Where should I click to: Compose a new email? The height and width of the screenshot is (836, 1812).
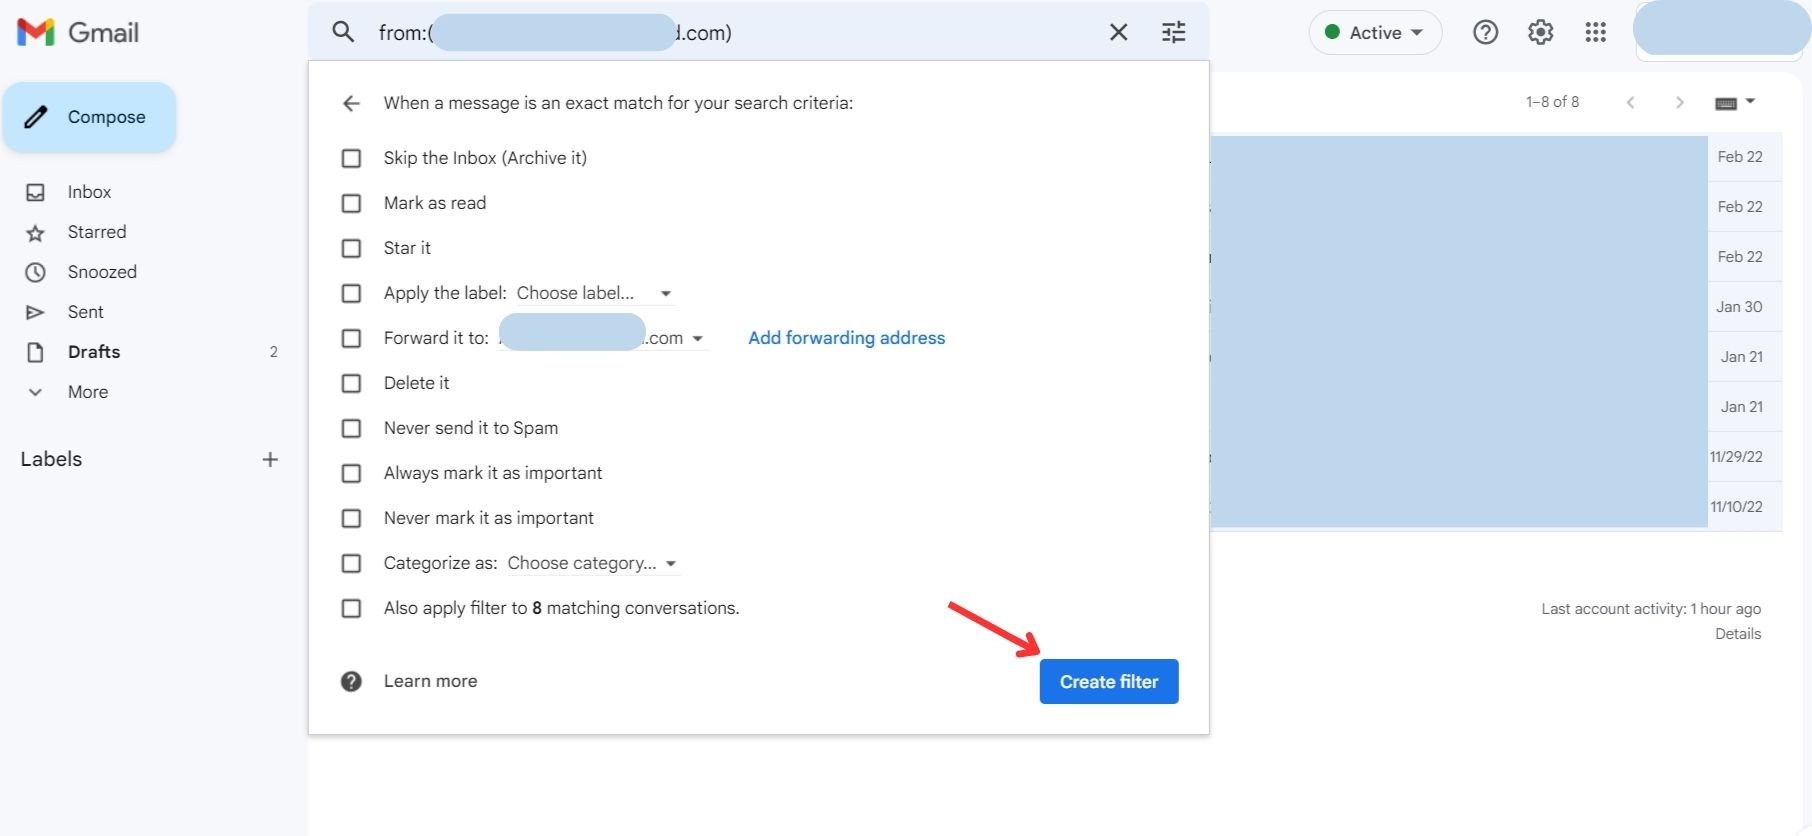(89, 117)
